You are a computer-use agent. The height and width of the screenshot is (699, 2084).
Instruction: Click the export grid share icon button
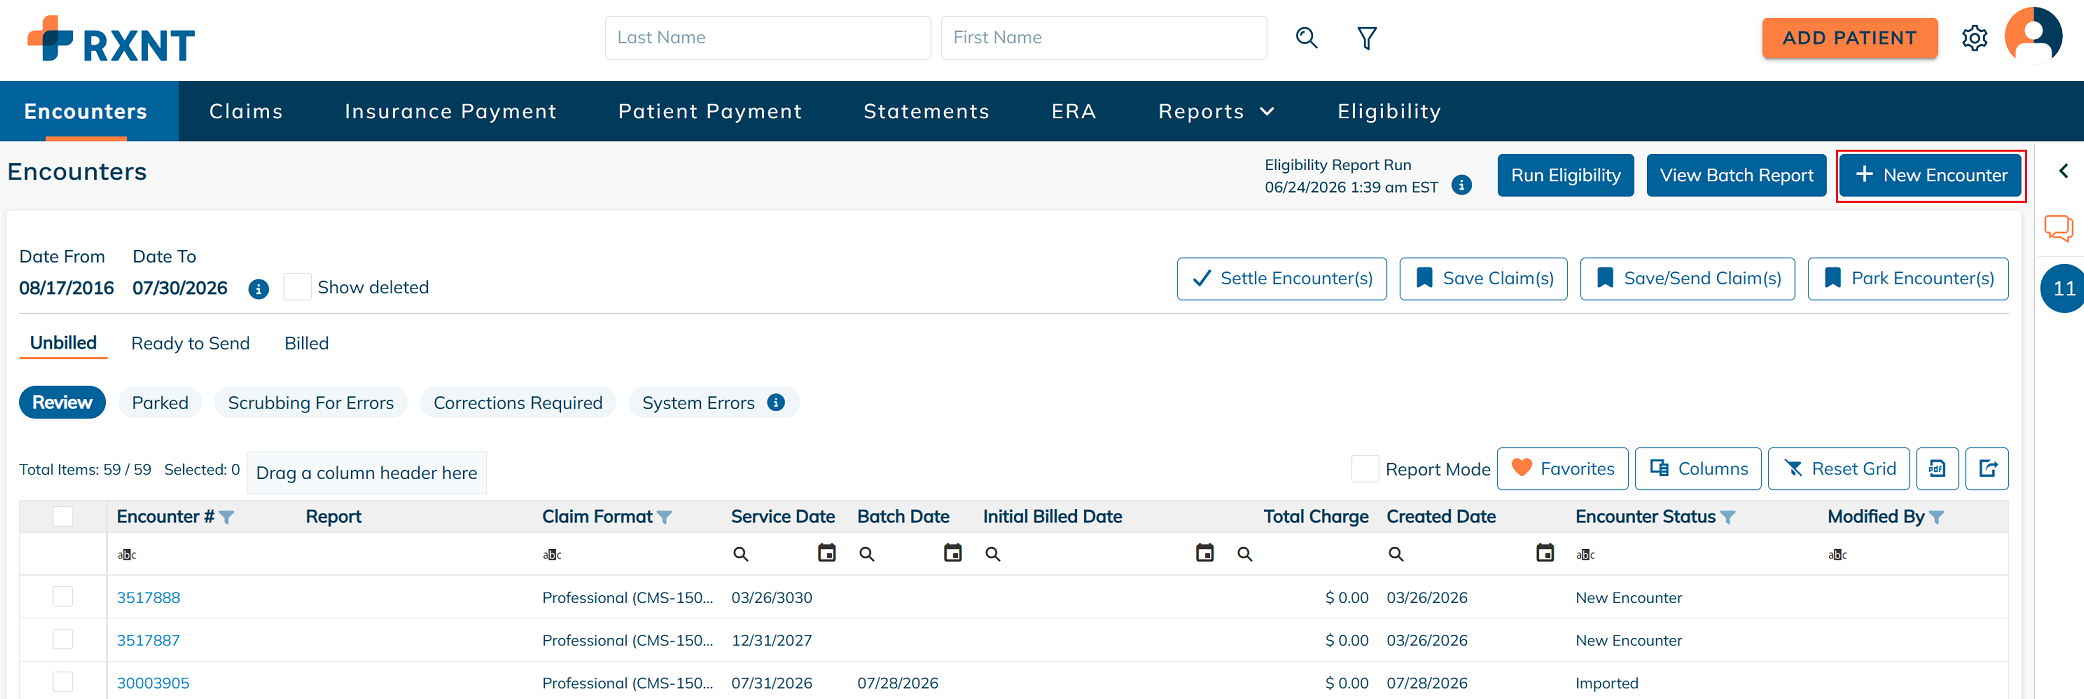[1987, 468]
